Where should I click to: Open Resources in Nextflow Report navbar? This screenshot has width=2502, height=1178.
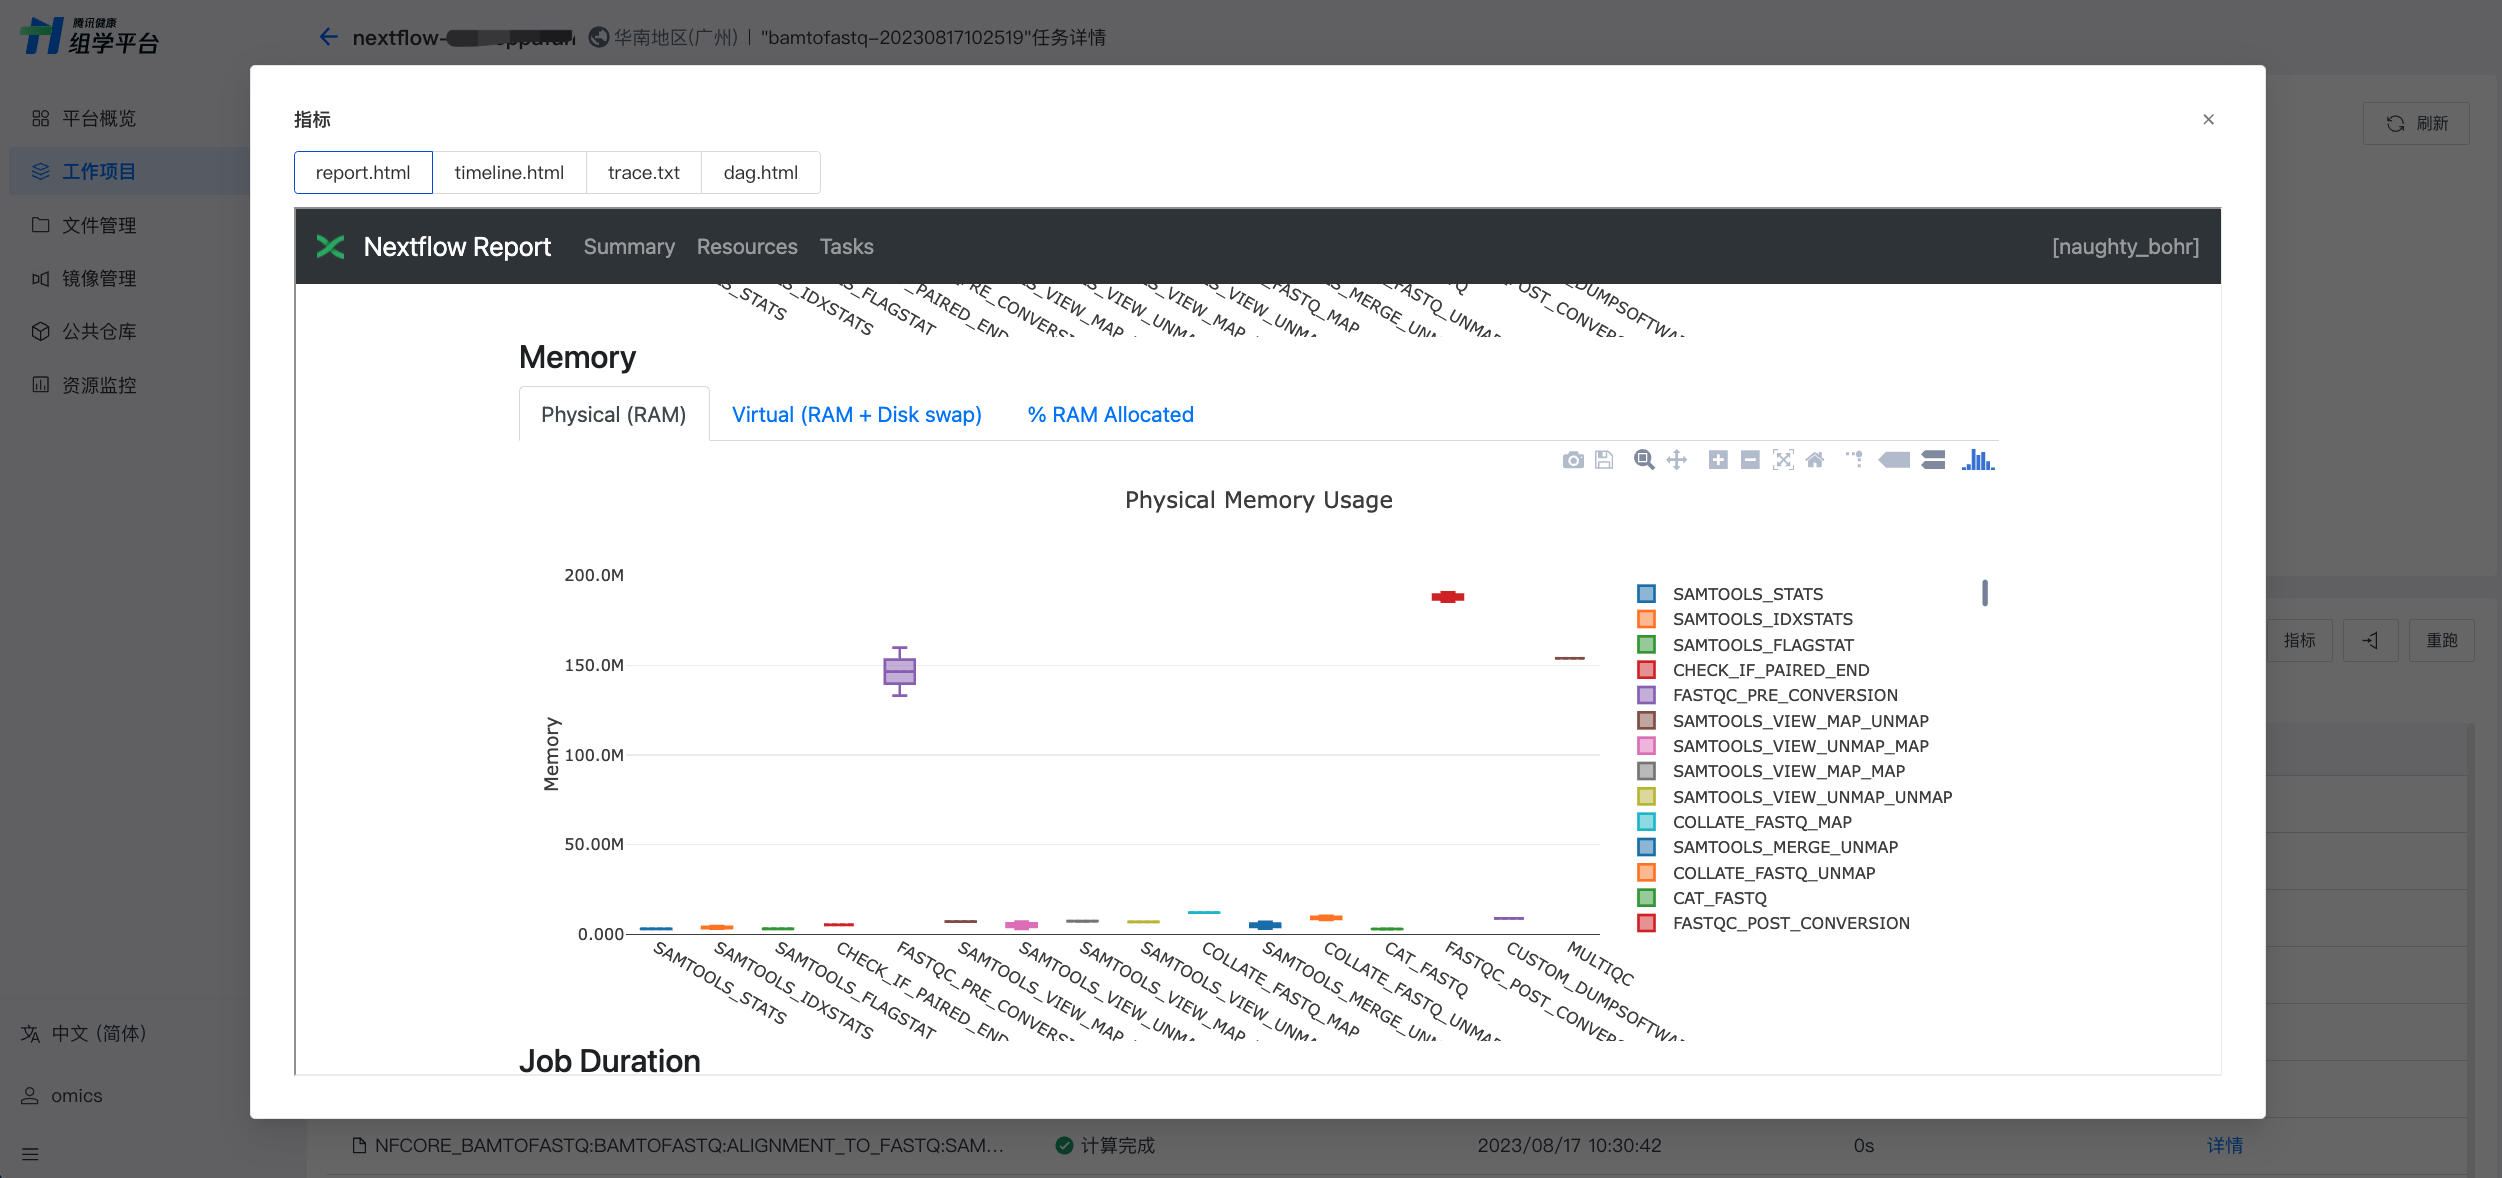tap(747, 247)
